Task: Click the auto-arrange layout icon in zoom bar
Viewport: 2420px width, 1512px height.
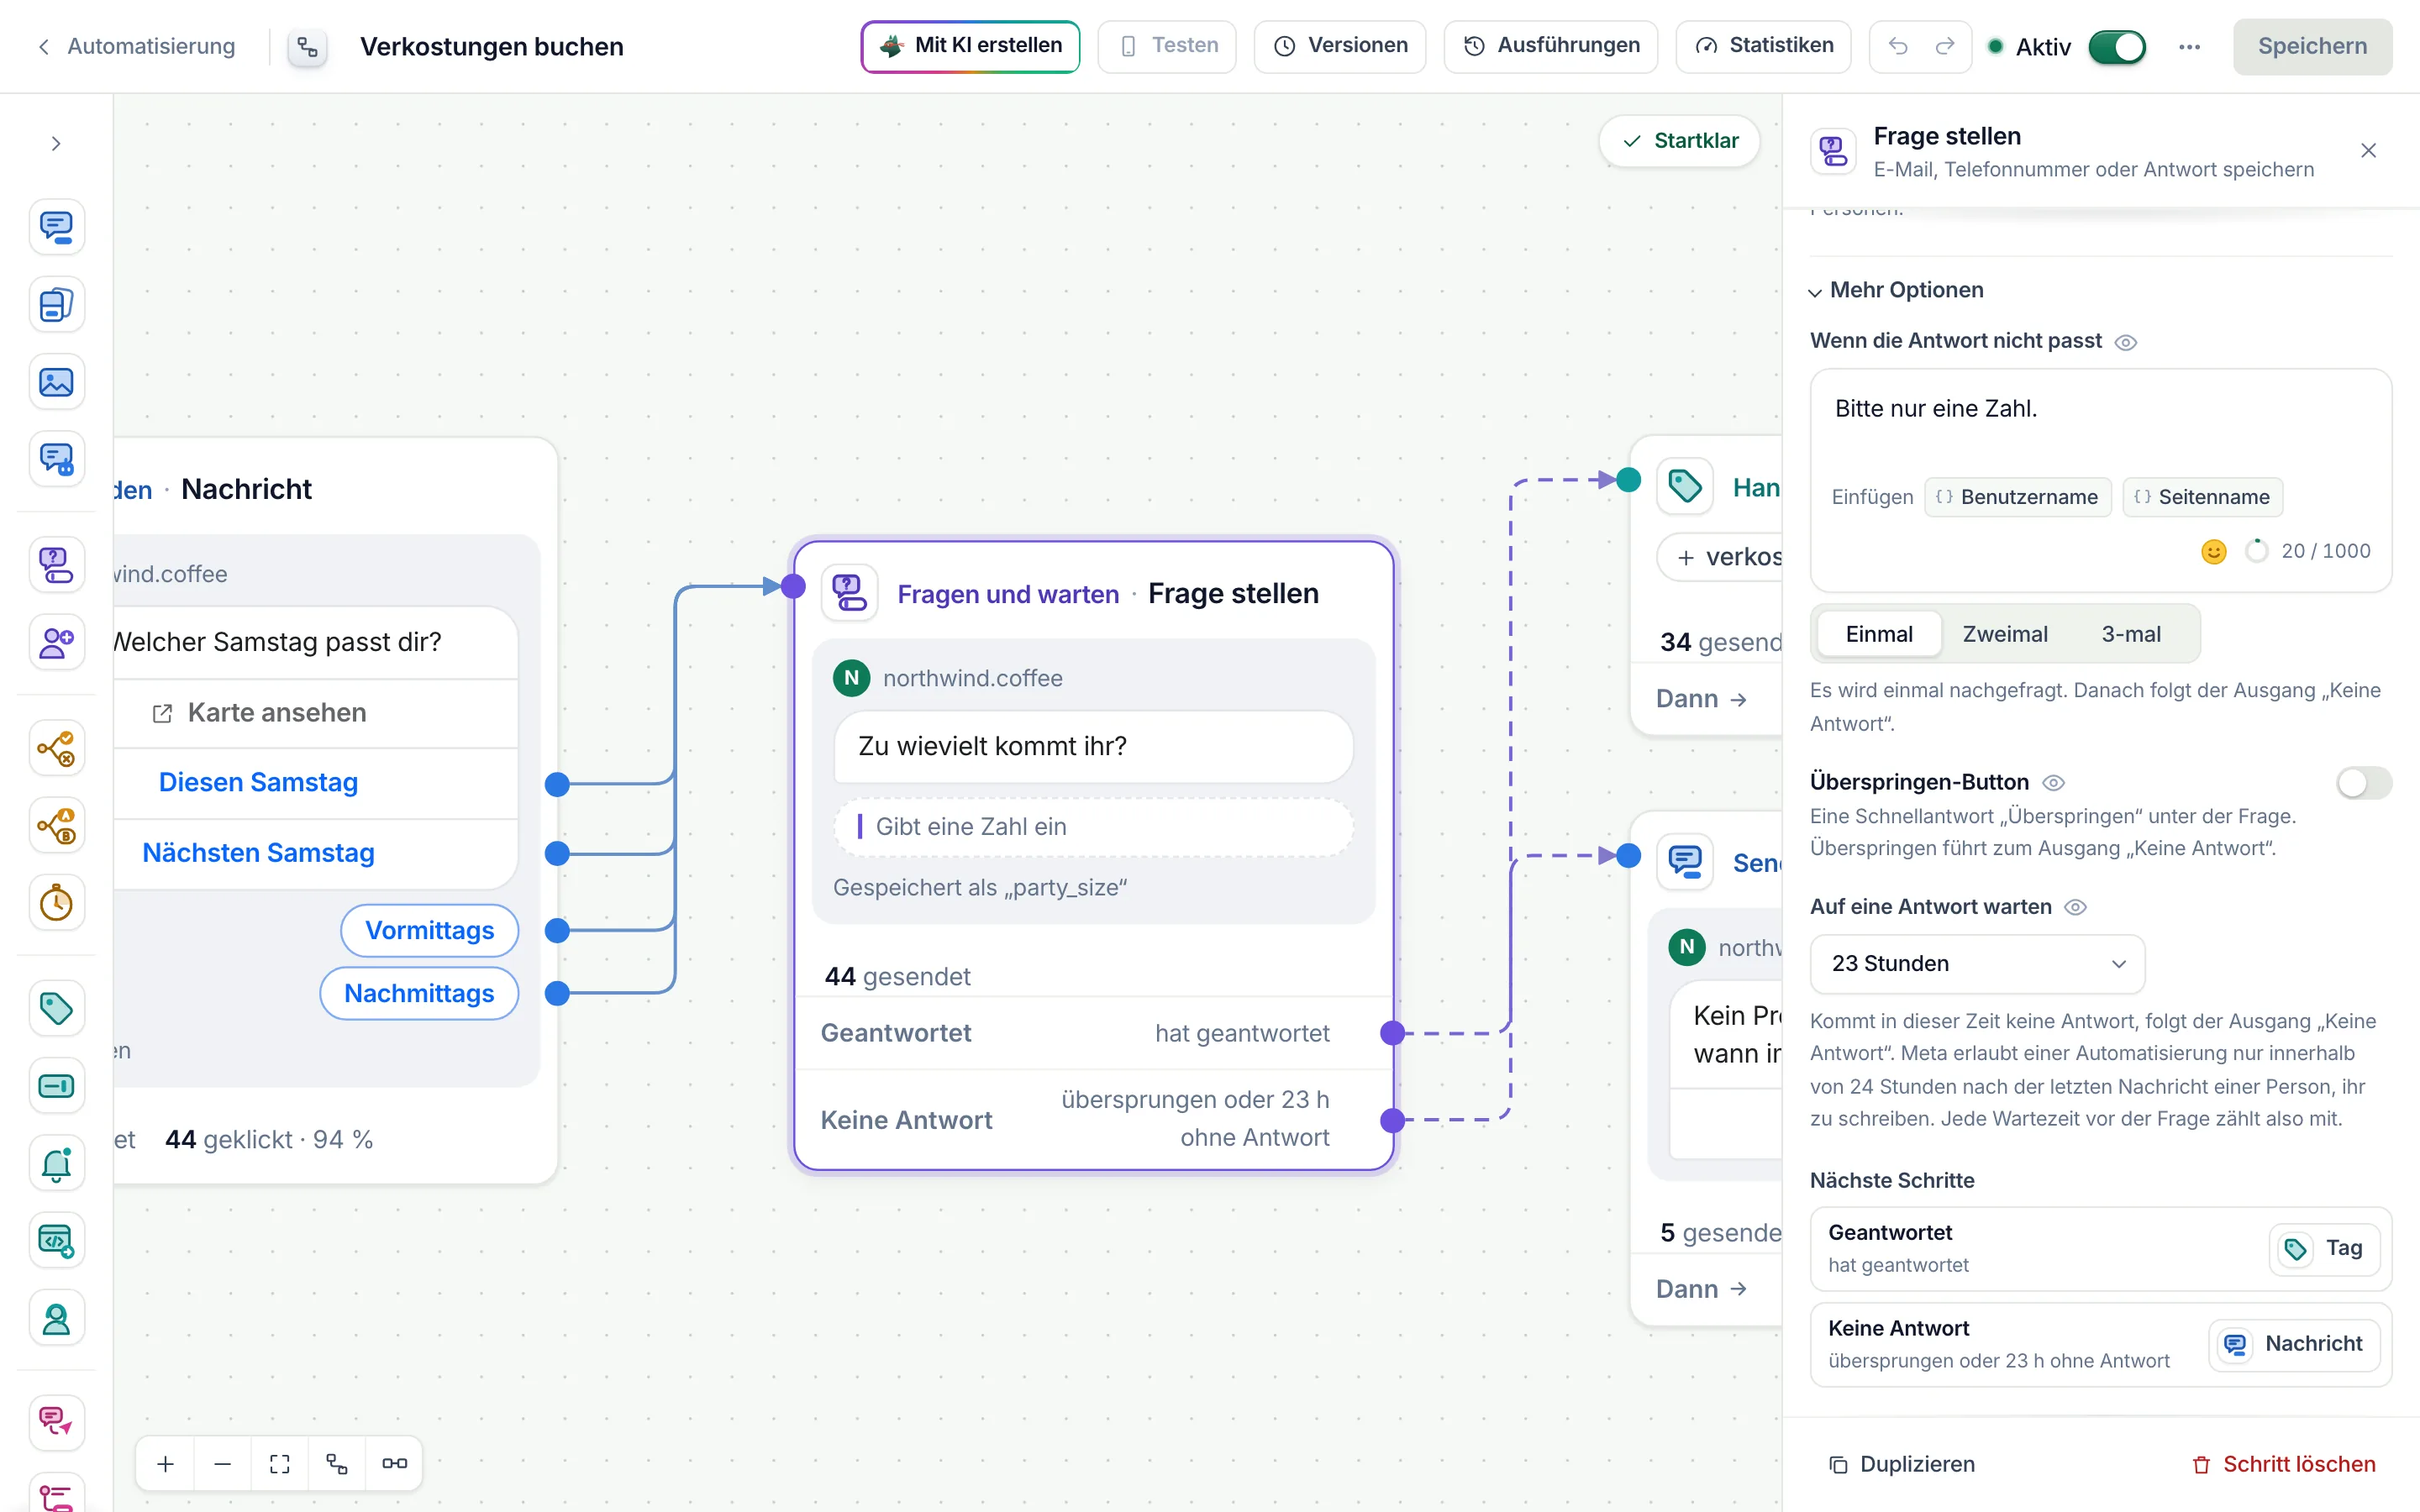Action: click(337, 1464)
